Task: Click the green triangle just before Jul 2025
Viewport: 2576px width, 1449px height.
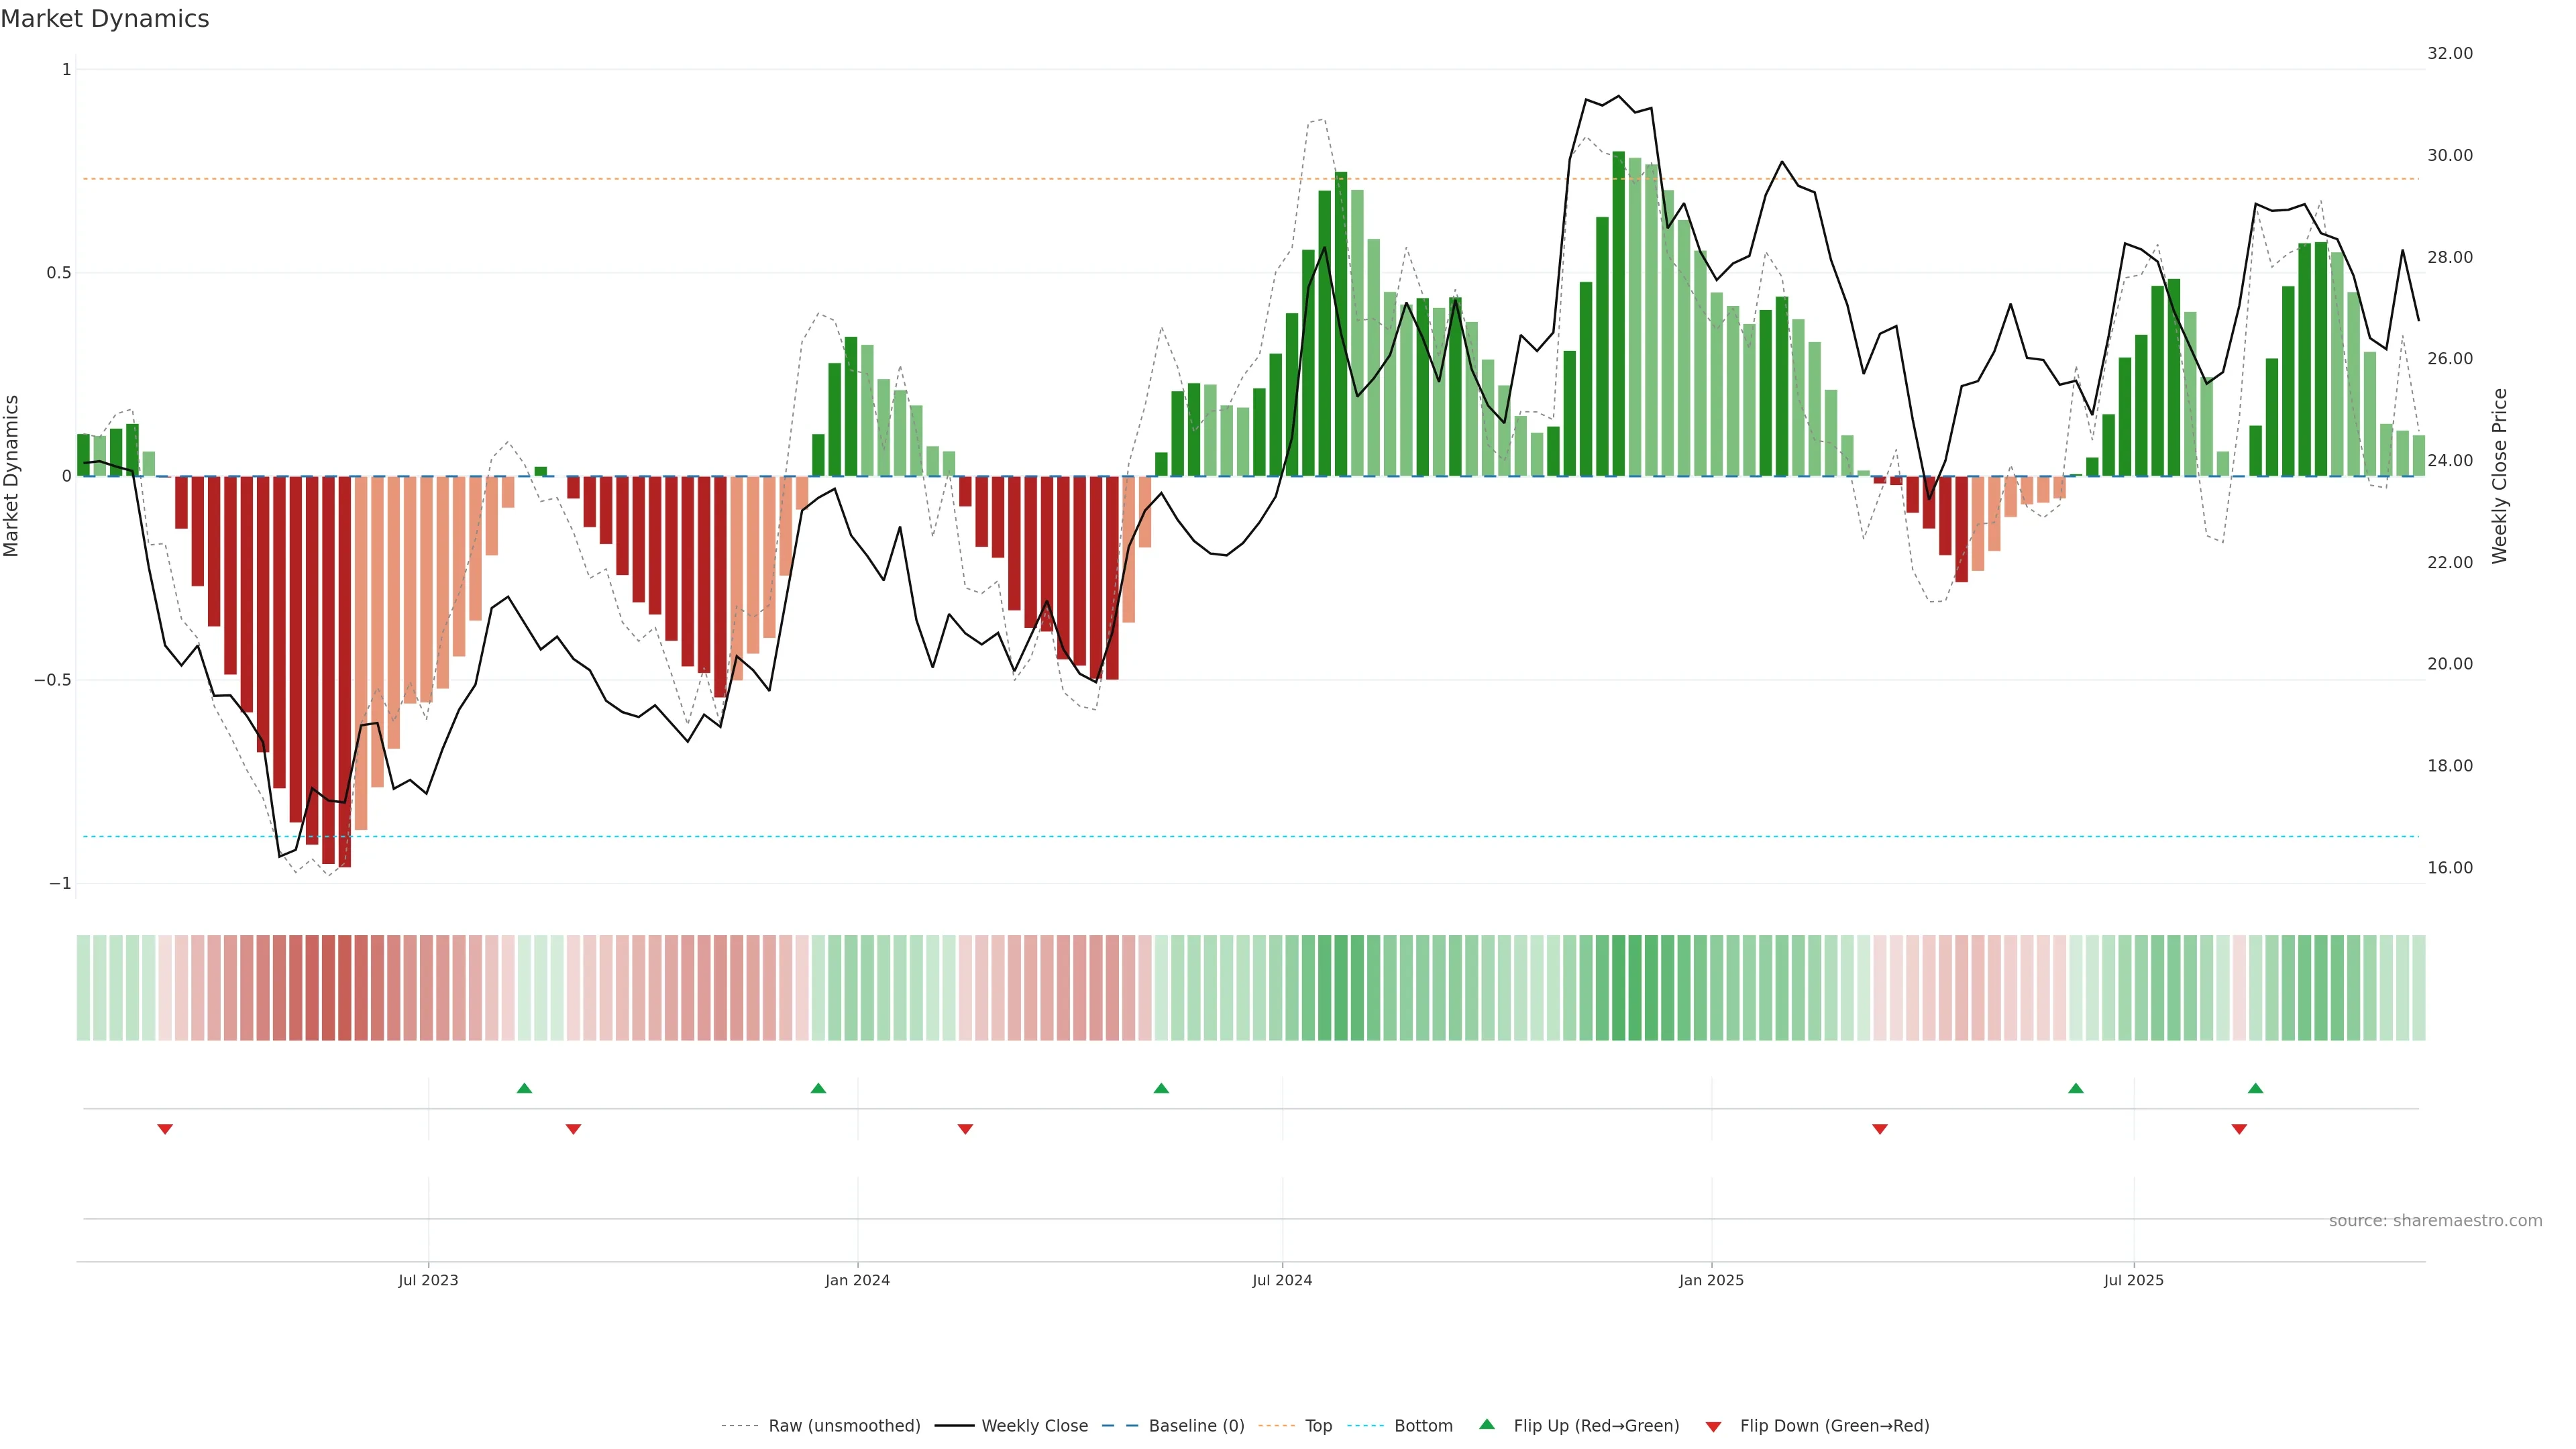Action: coord(2076,1088)
